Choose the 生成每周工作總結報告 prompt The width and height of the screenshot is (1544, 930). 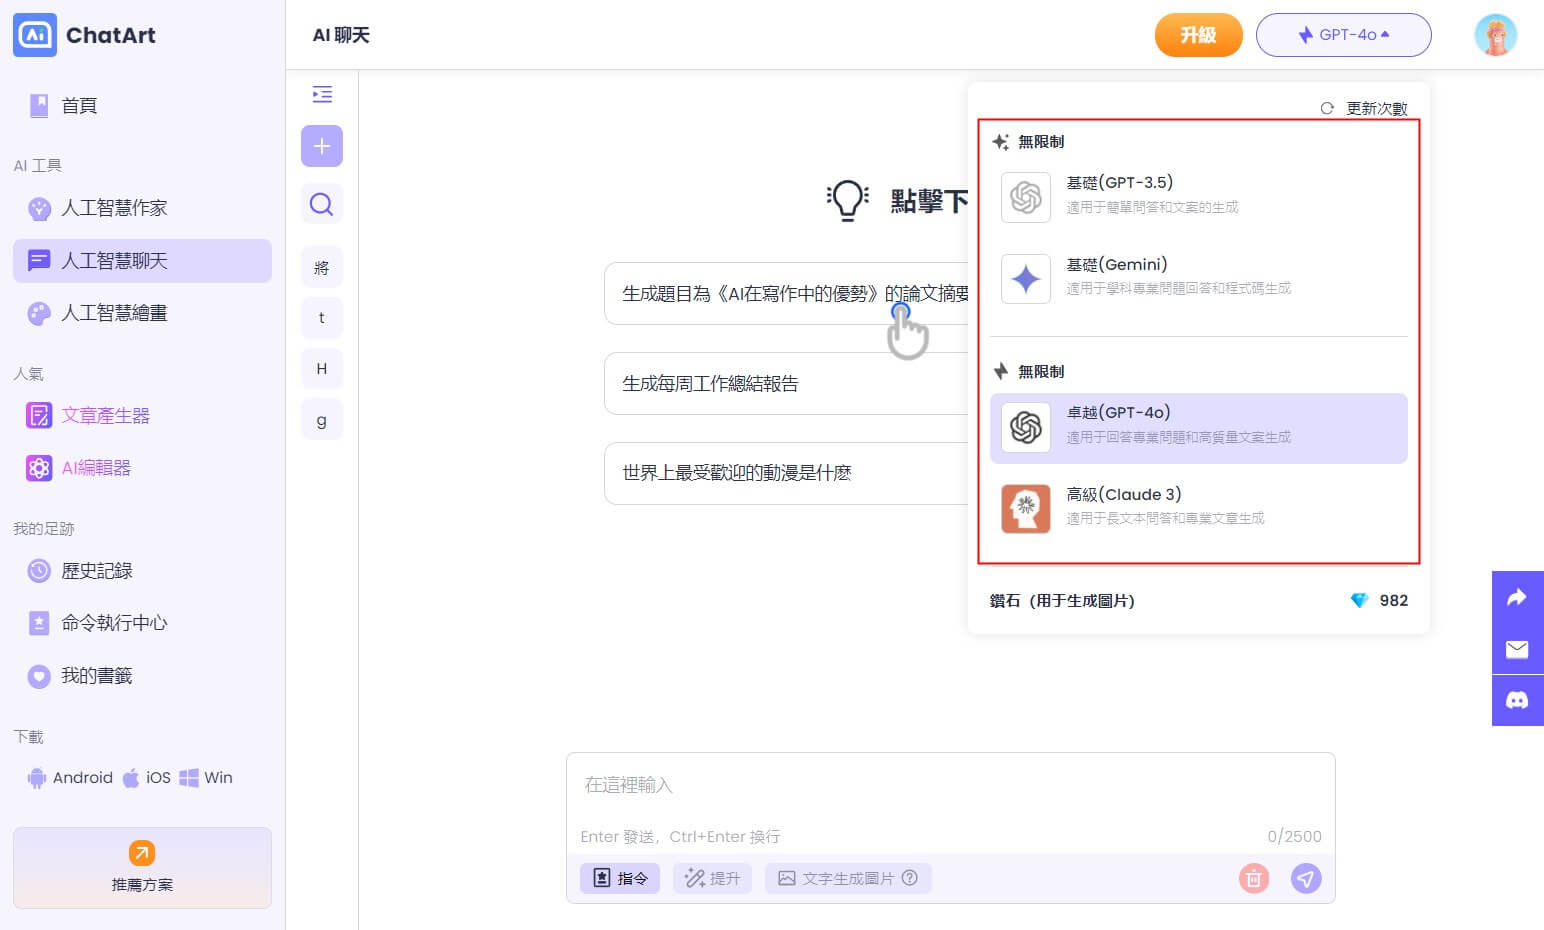point(786,383)
